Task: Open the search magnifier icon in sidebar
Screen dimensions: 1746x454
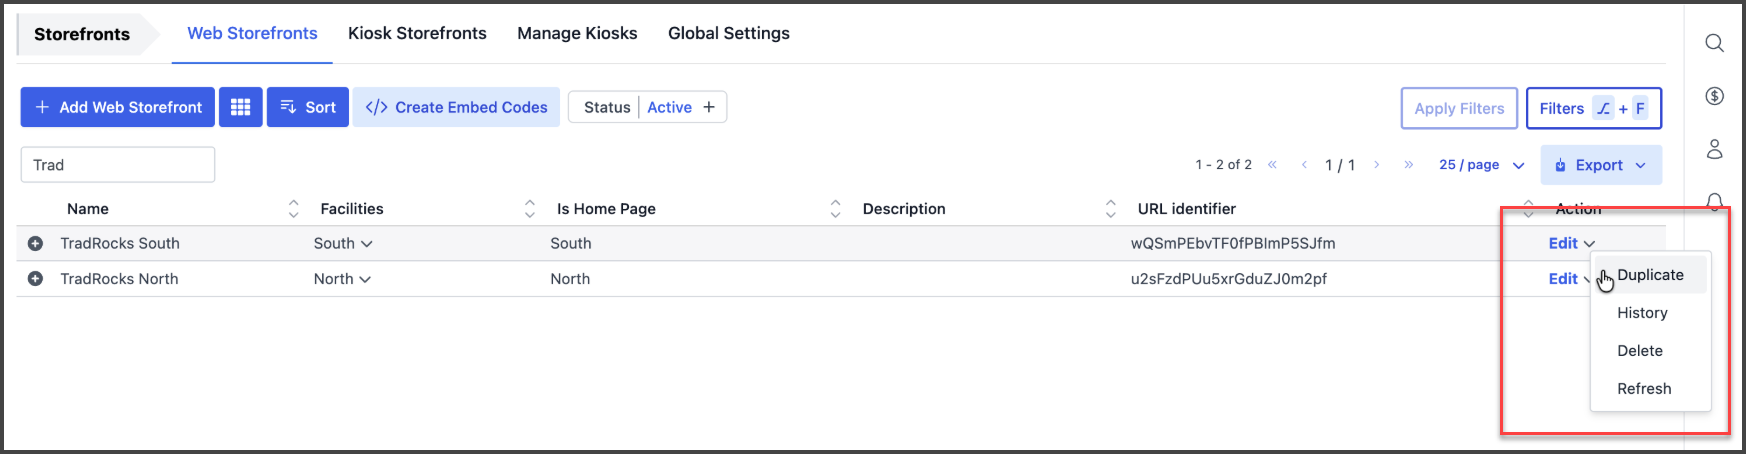Action: point(1714,43)
